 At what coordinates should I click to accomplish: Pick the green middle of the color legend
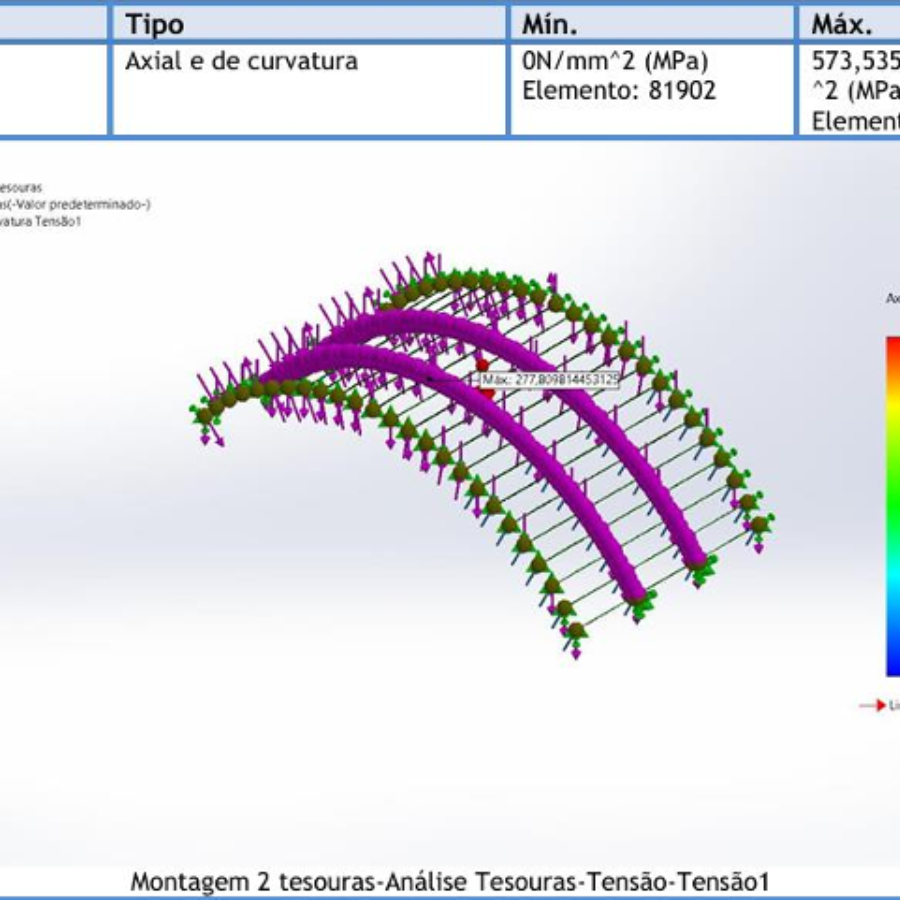coord(892,510)
